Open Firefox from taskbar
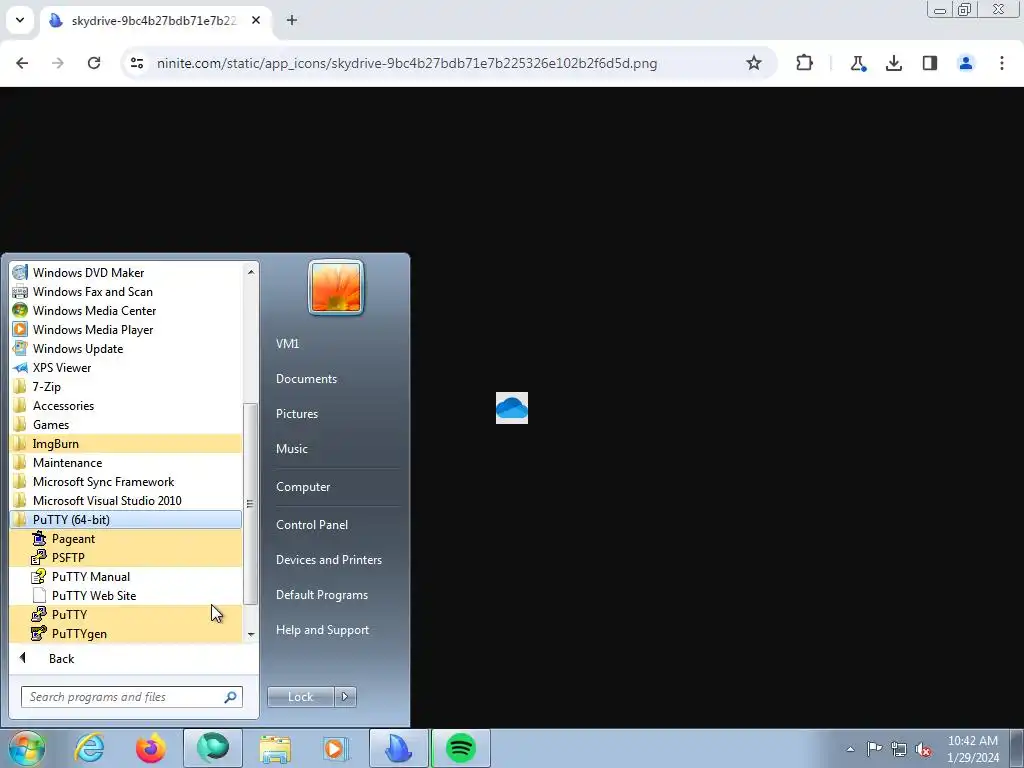This screenshot has width=1024, height=768. [x=151, y=748]
